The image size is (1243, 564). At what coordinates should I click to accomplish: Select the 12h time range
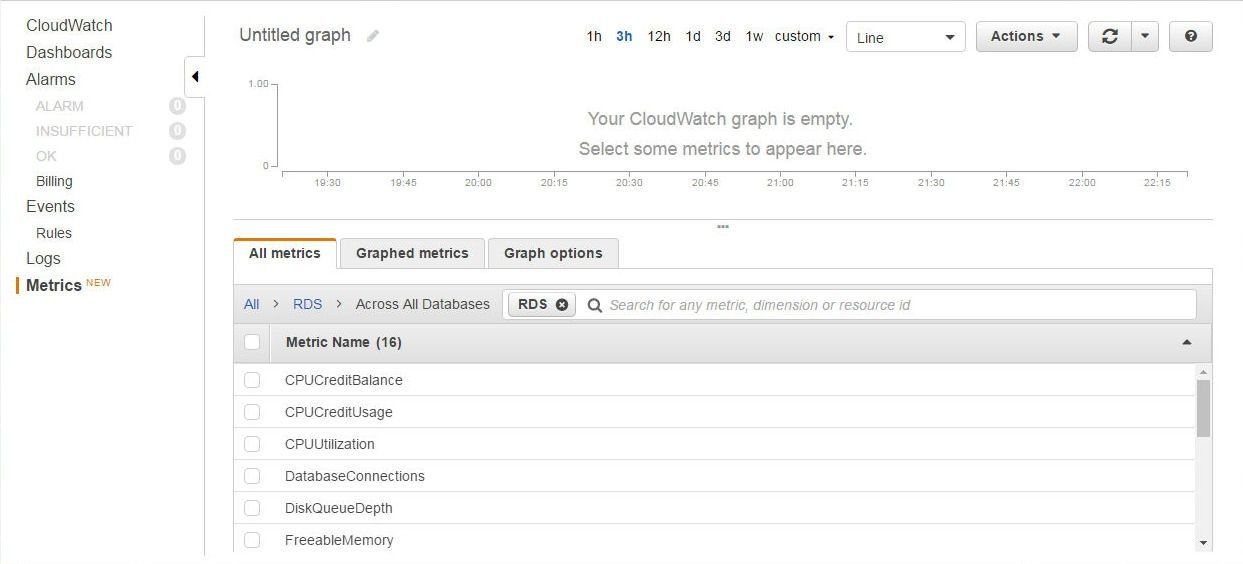coord(659,36)
